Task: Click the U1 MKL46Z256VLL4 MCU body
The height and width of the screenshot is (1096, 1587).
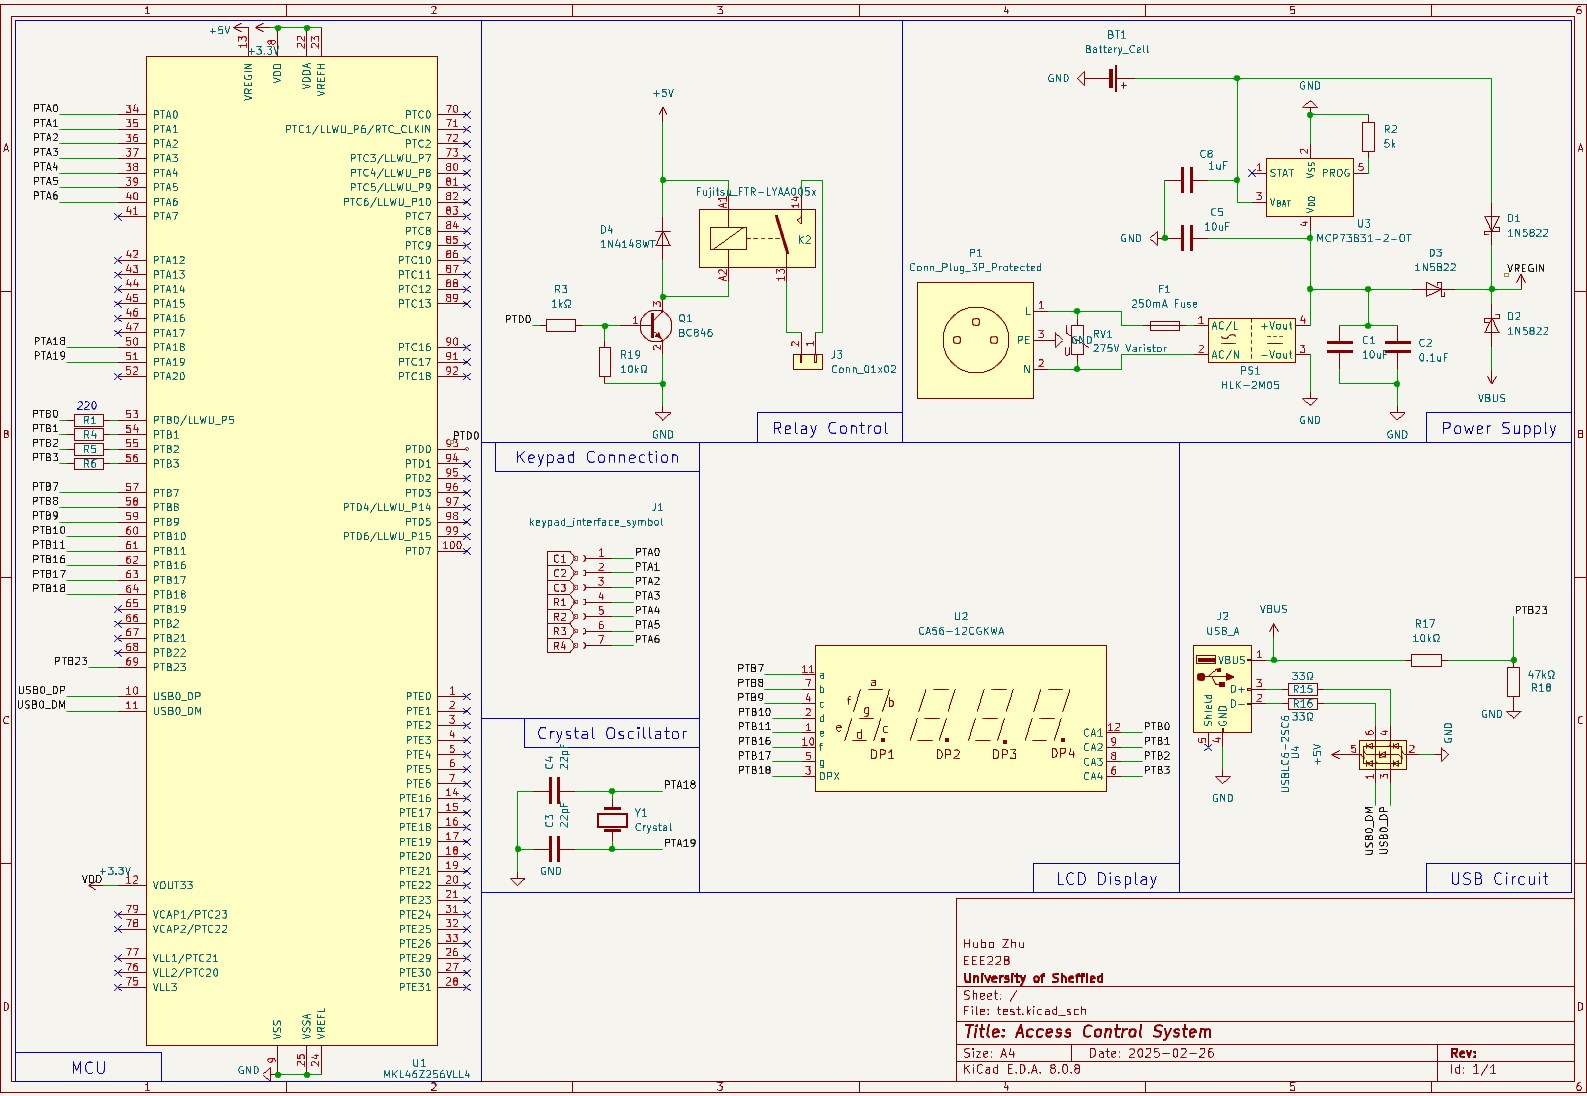Action: tap(292, 551)
